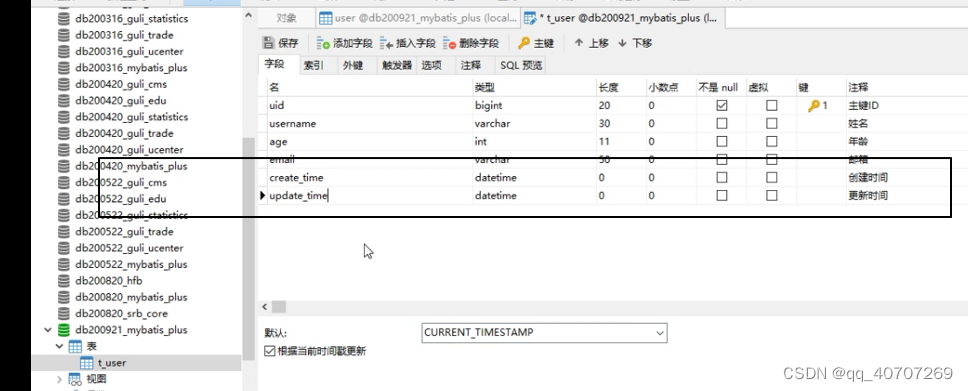Click the int type cell for age
Image resolution: width=968 pixels, height=391 pixels.
(x=534, y=141)
